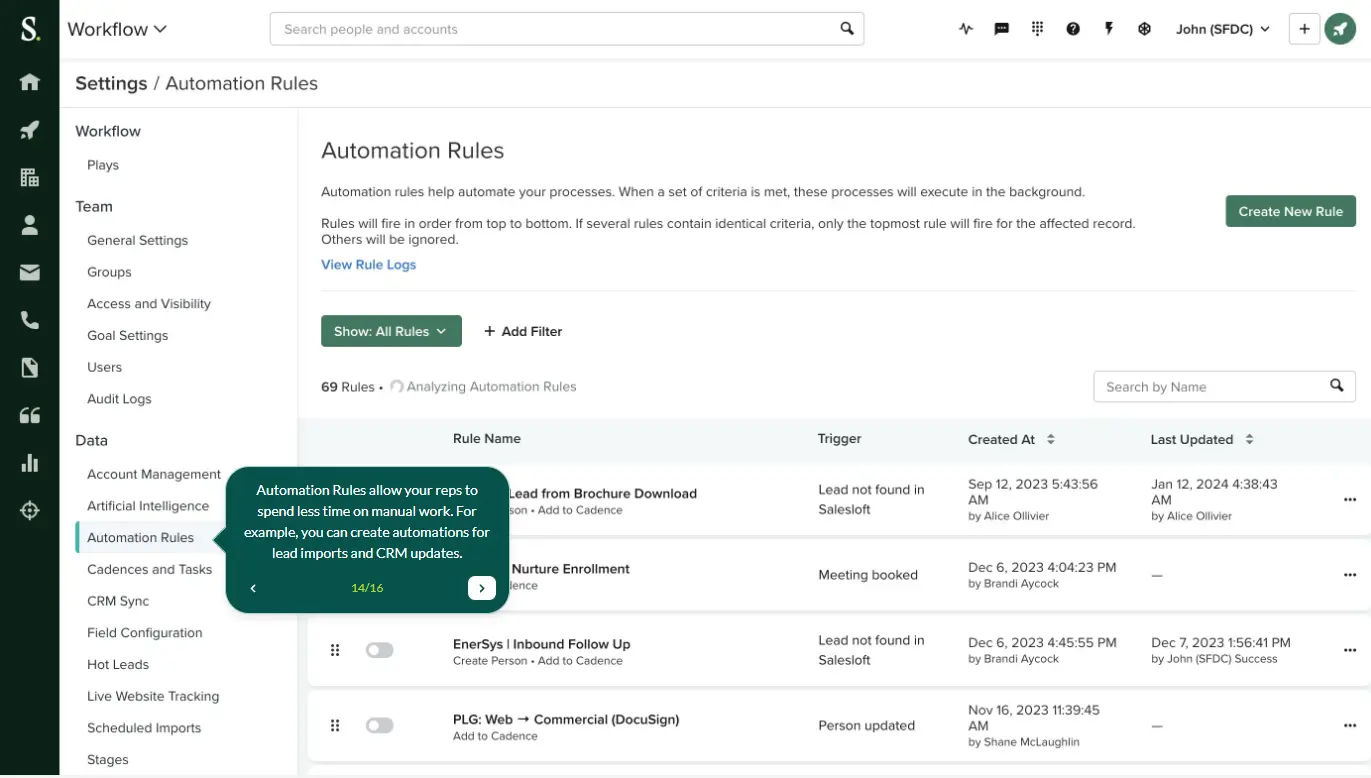Click the plus add button in top bar
The width and height of the screenshot is (1371, 778).
pyautogui.click(x=1304, y=29)
